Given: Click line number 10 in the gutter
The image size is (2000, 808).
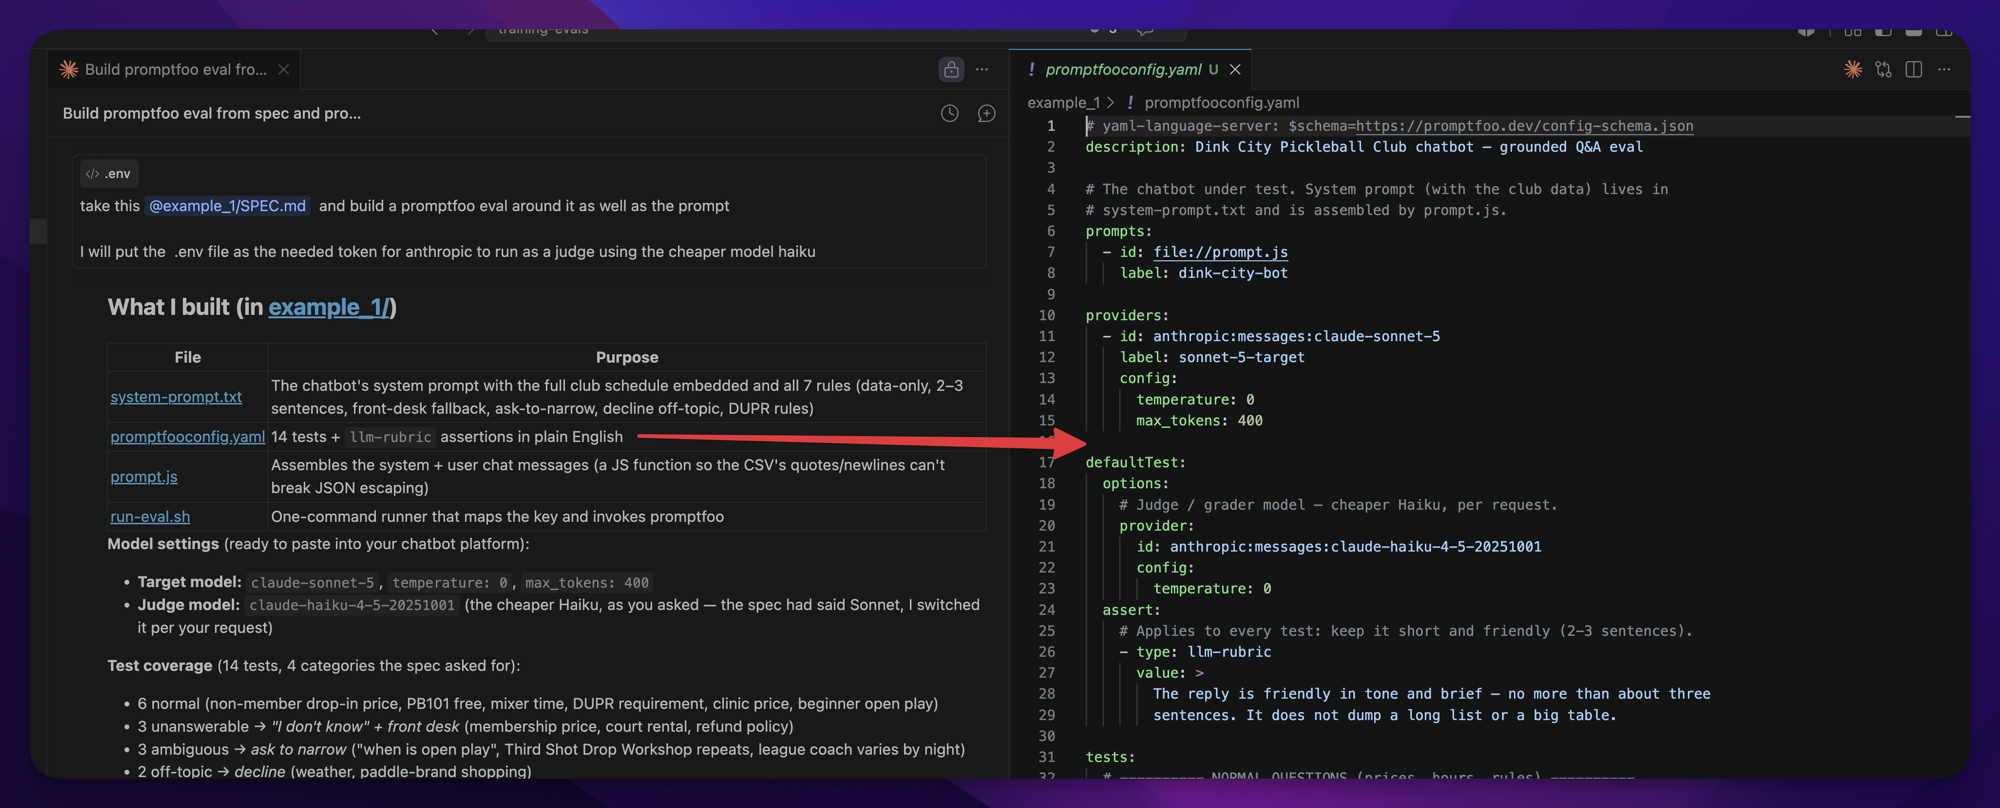Looking at the screenshot, I should 1047,315.
